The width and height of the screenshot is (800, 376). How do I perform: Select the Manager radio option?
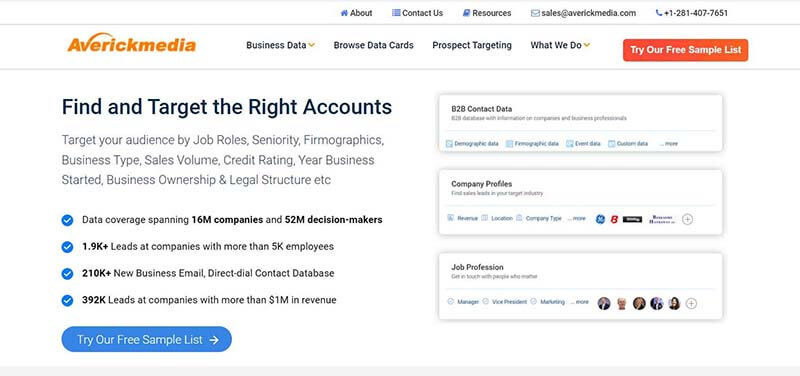(x=451, y=302)
